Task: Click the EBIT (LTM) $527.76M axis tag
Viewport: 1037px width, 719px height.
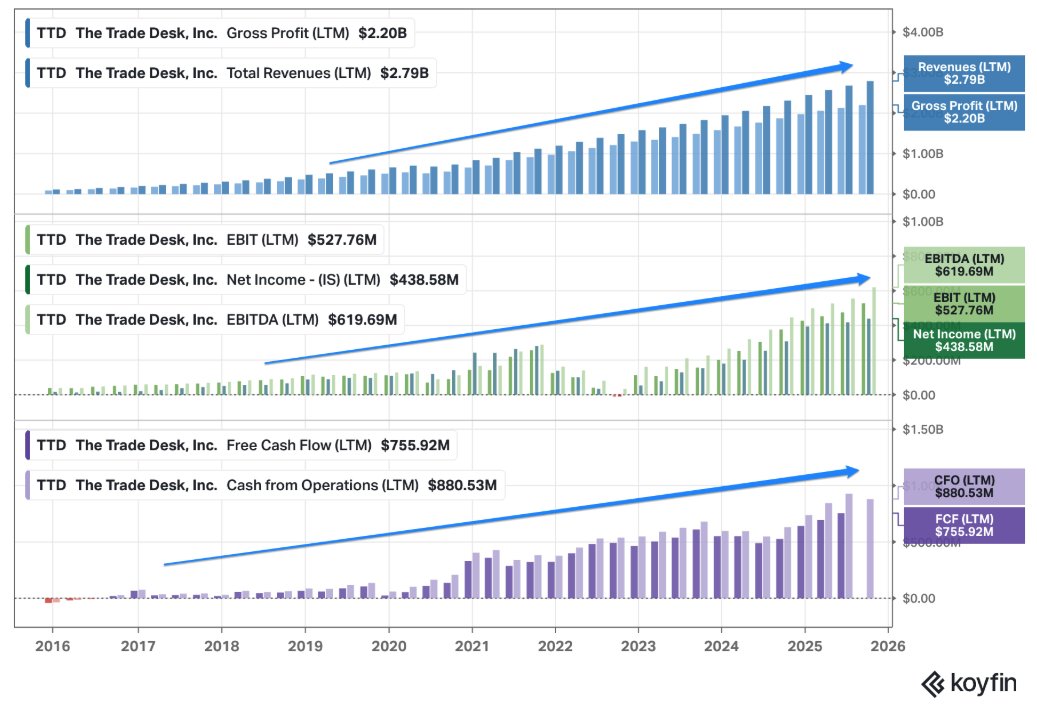Action: point(964,304)
